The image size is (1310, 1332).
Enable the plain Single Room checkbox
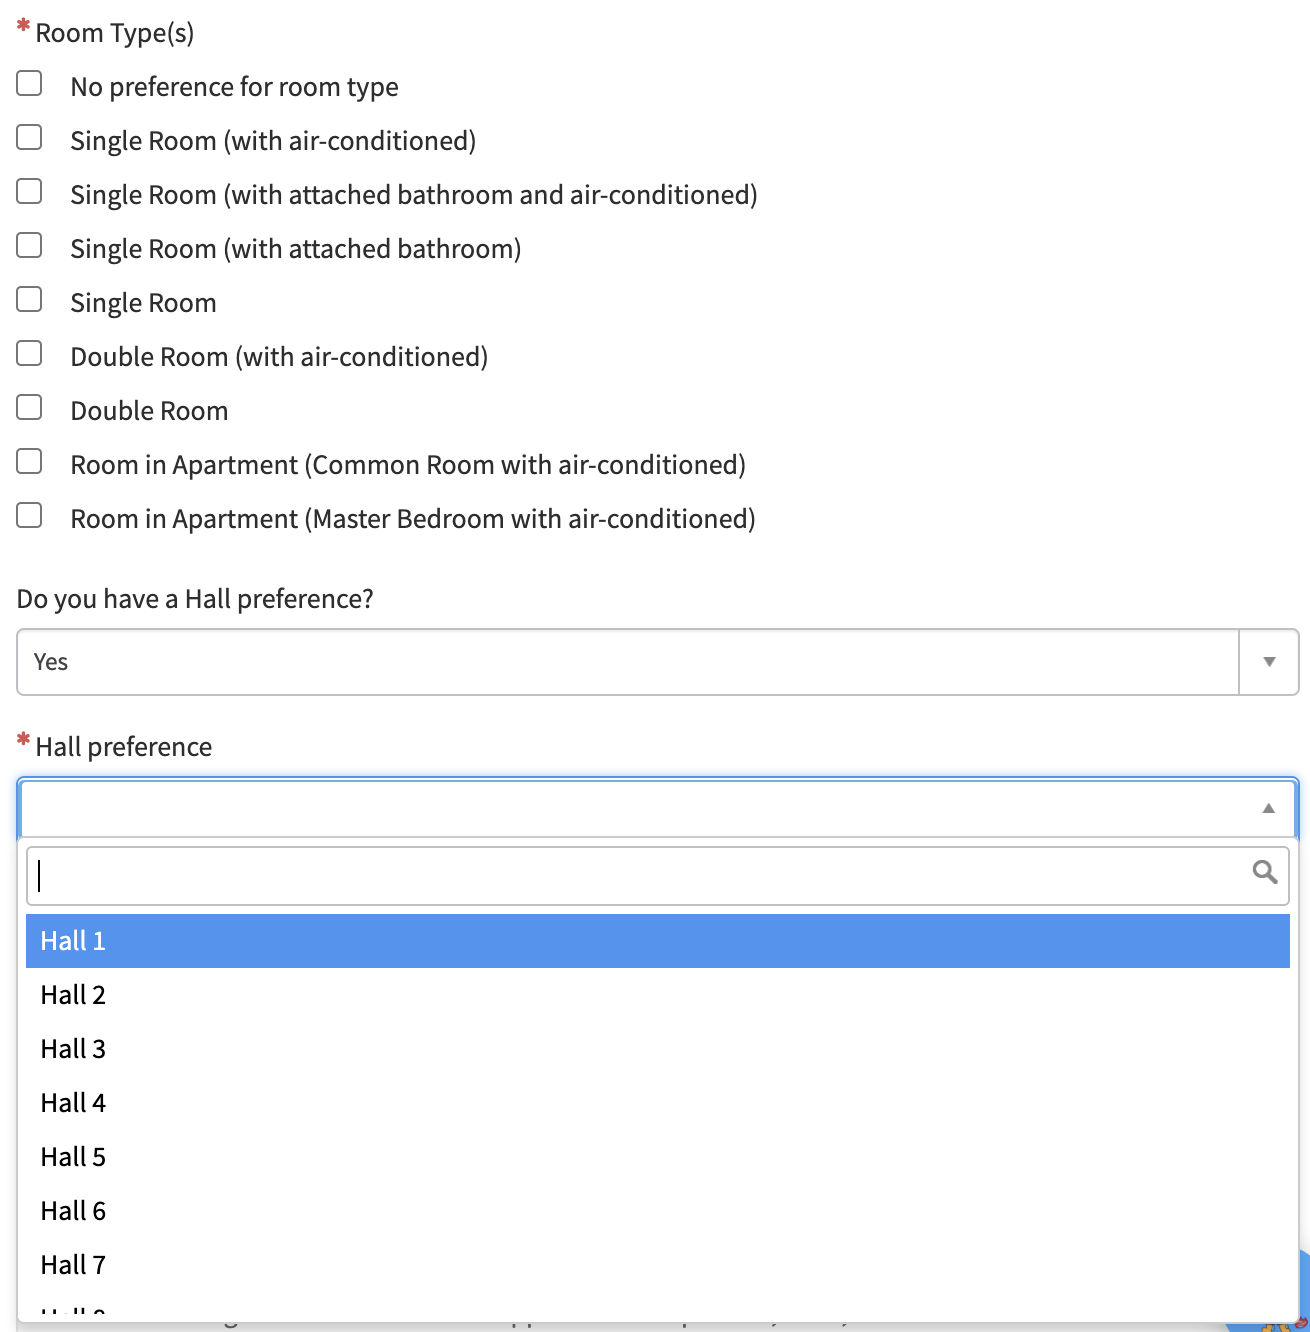(x=30, y=299)
